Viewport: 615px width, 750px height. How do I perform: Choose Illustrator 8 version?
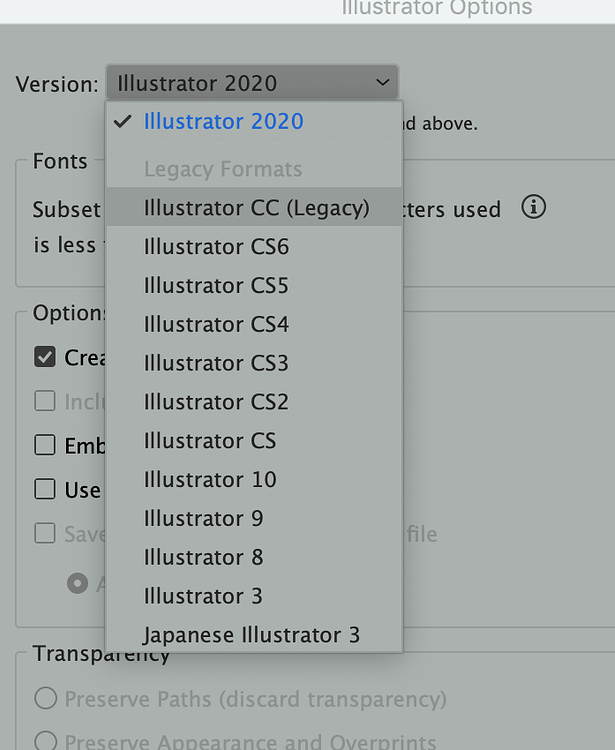(x=254, y=557)
